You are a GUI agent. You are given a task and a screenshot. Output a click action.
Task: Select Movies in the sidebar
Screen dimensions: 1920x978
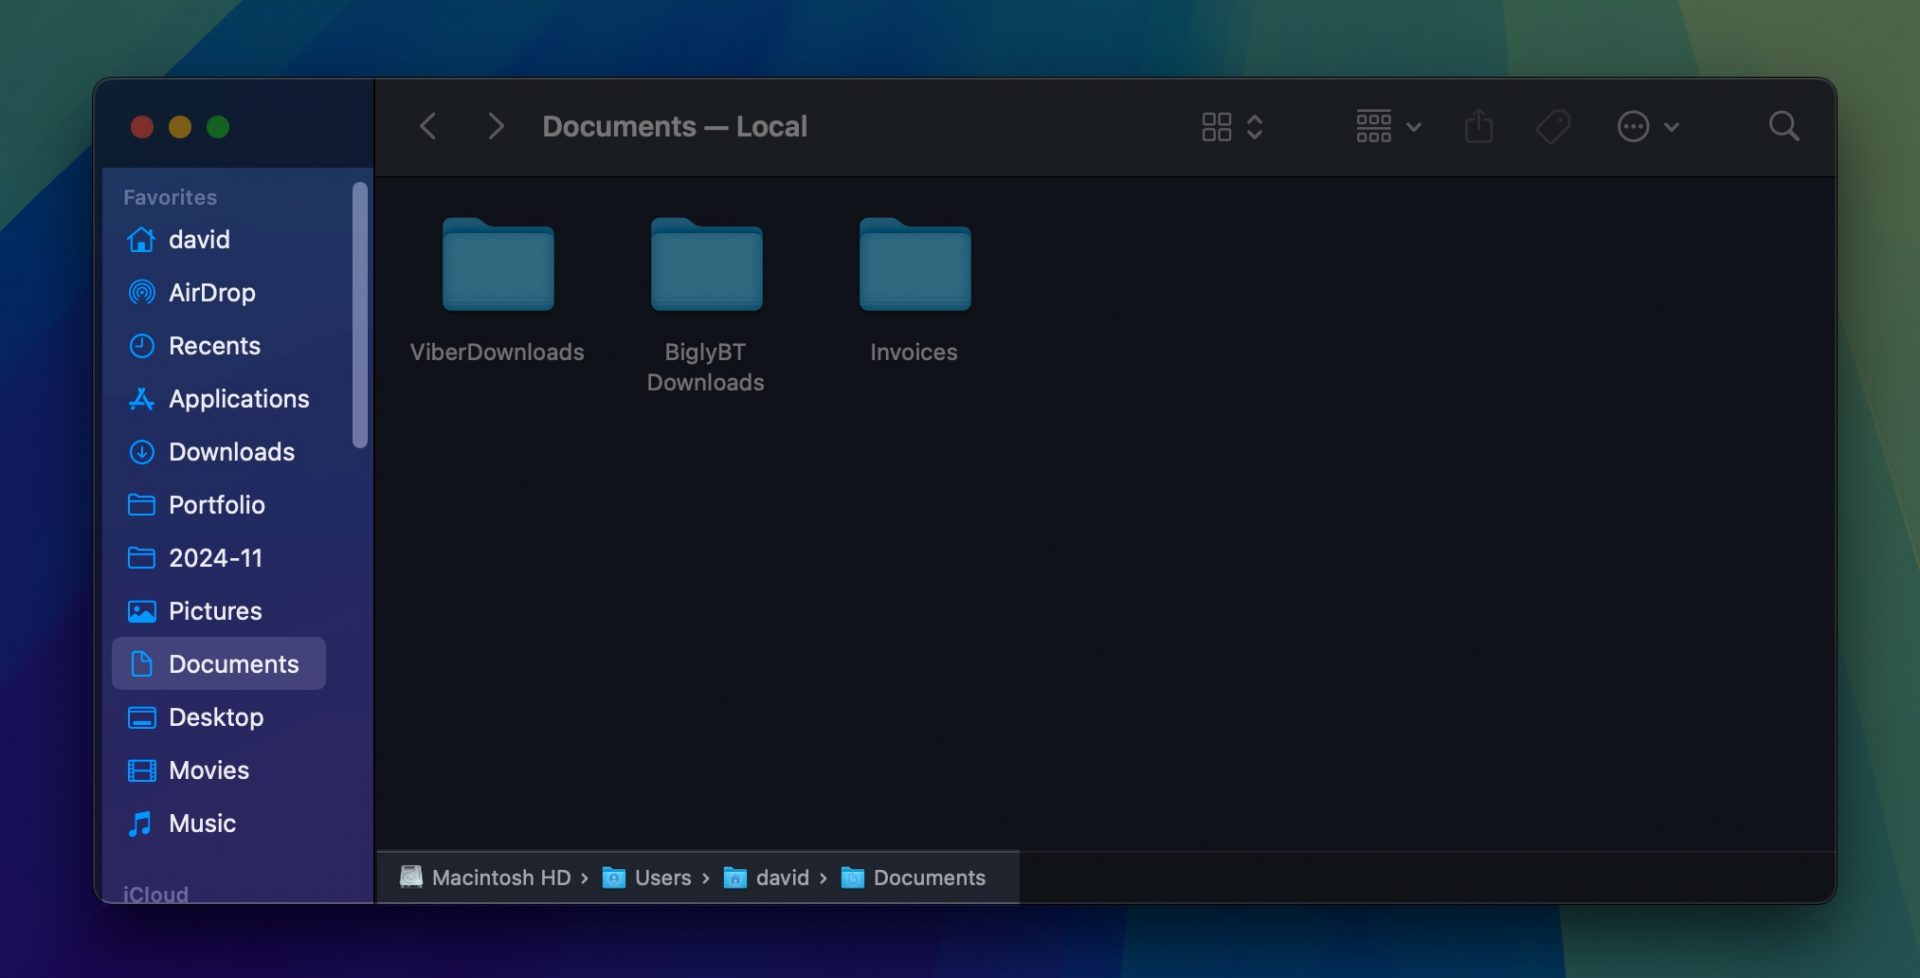(209, 770)
